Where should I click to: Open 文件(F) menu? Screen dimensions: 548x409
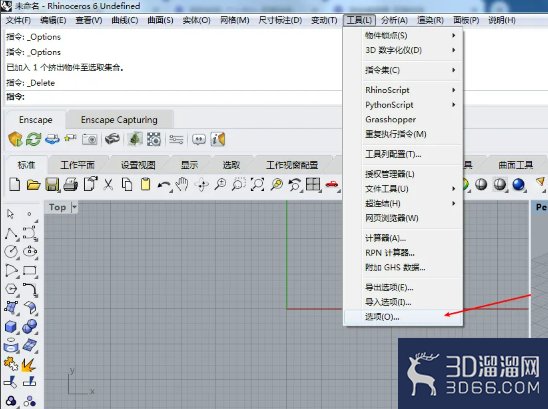click(x=18, y=20)
